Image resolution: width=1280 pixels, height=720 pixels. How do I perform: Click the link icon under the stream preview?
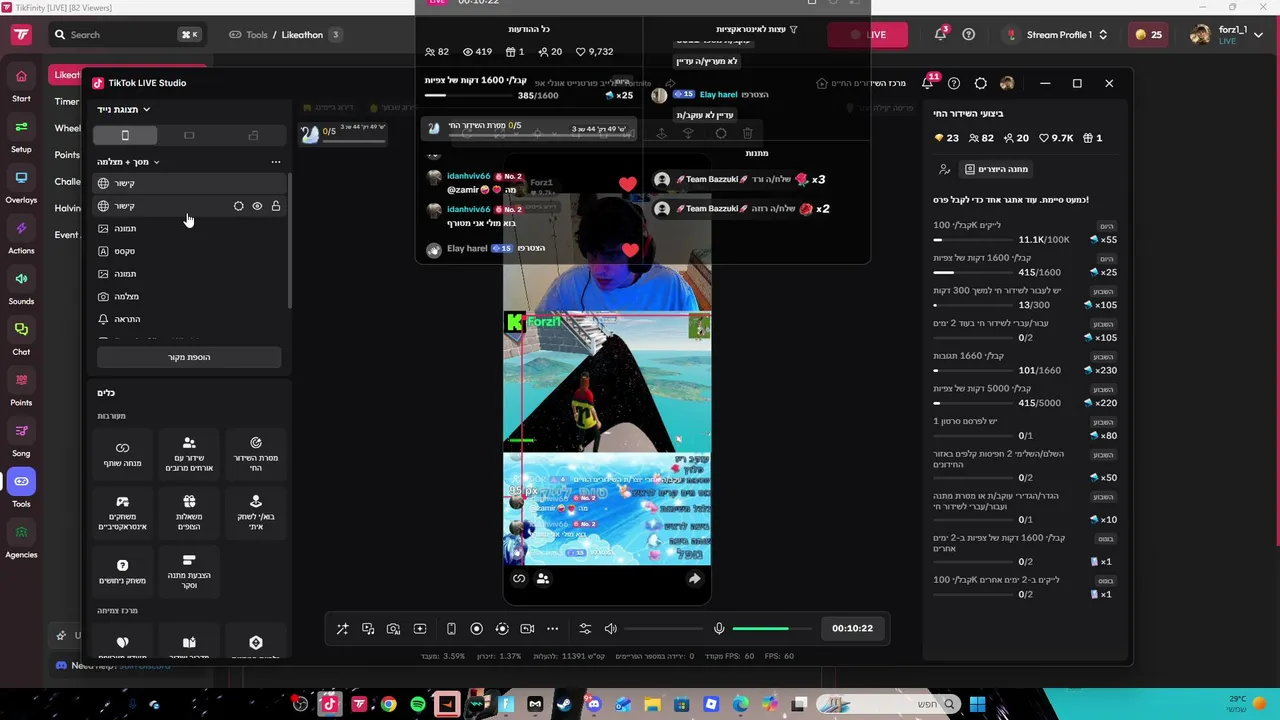pyautogui.click(x=519, y=578)
